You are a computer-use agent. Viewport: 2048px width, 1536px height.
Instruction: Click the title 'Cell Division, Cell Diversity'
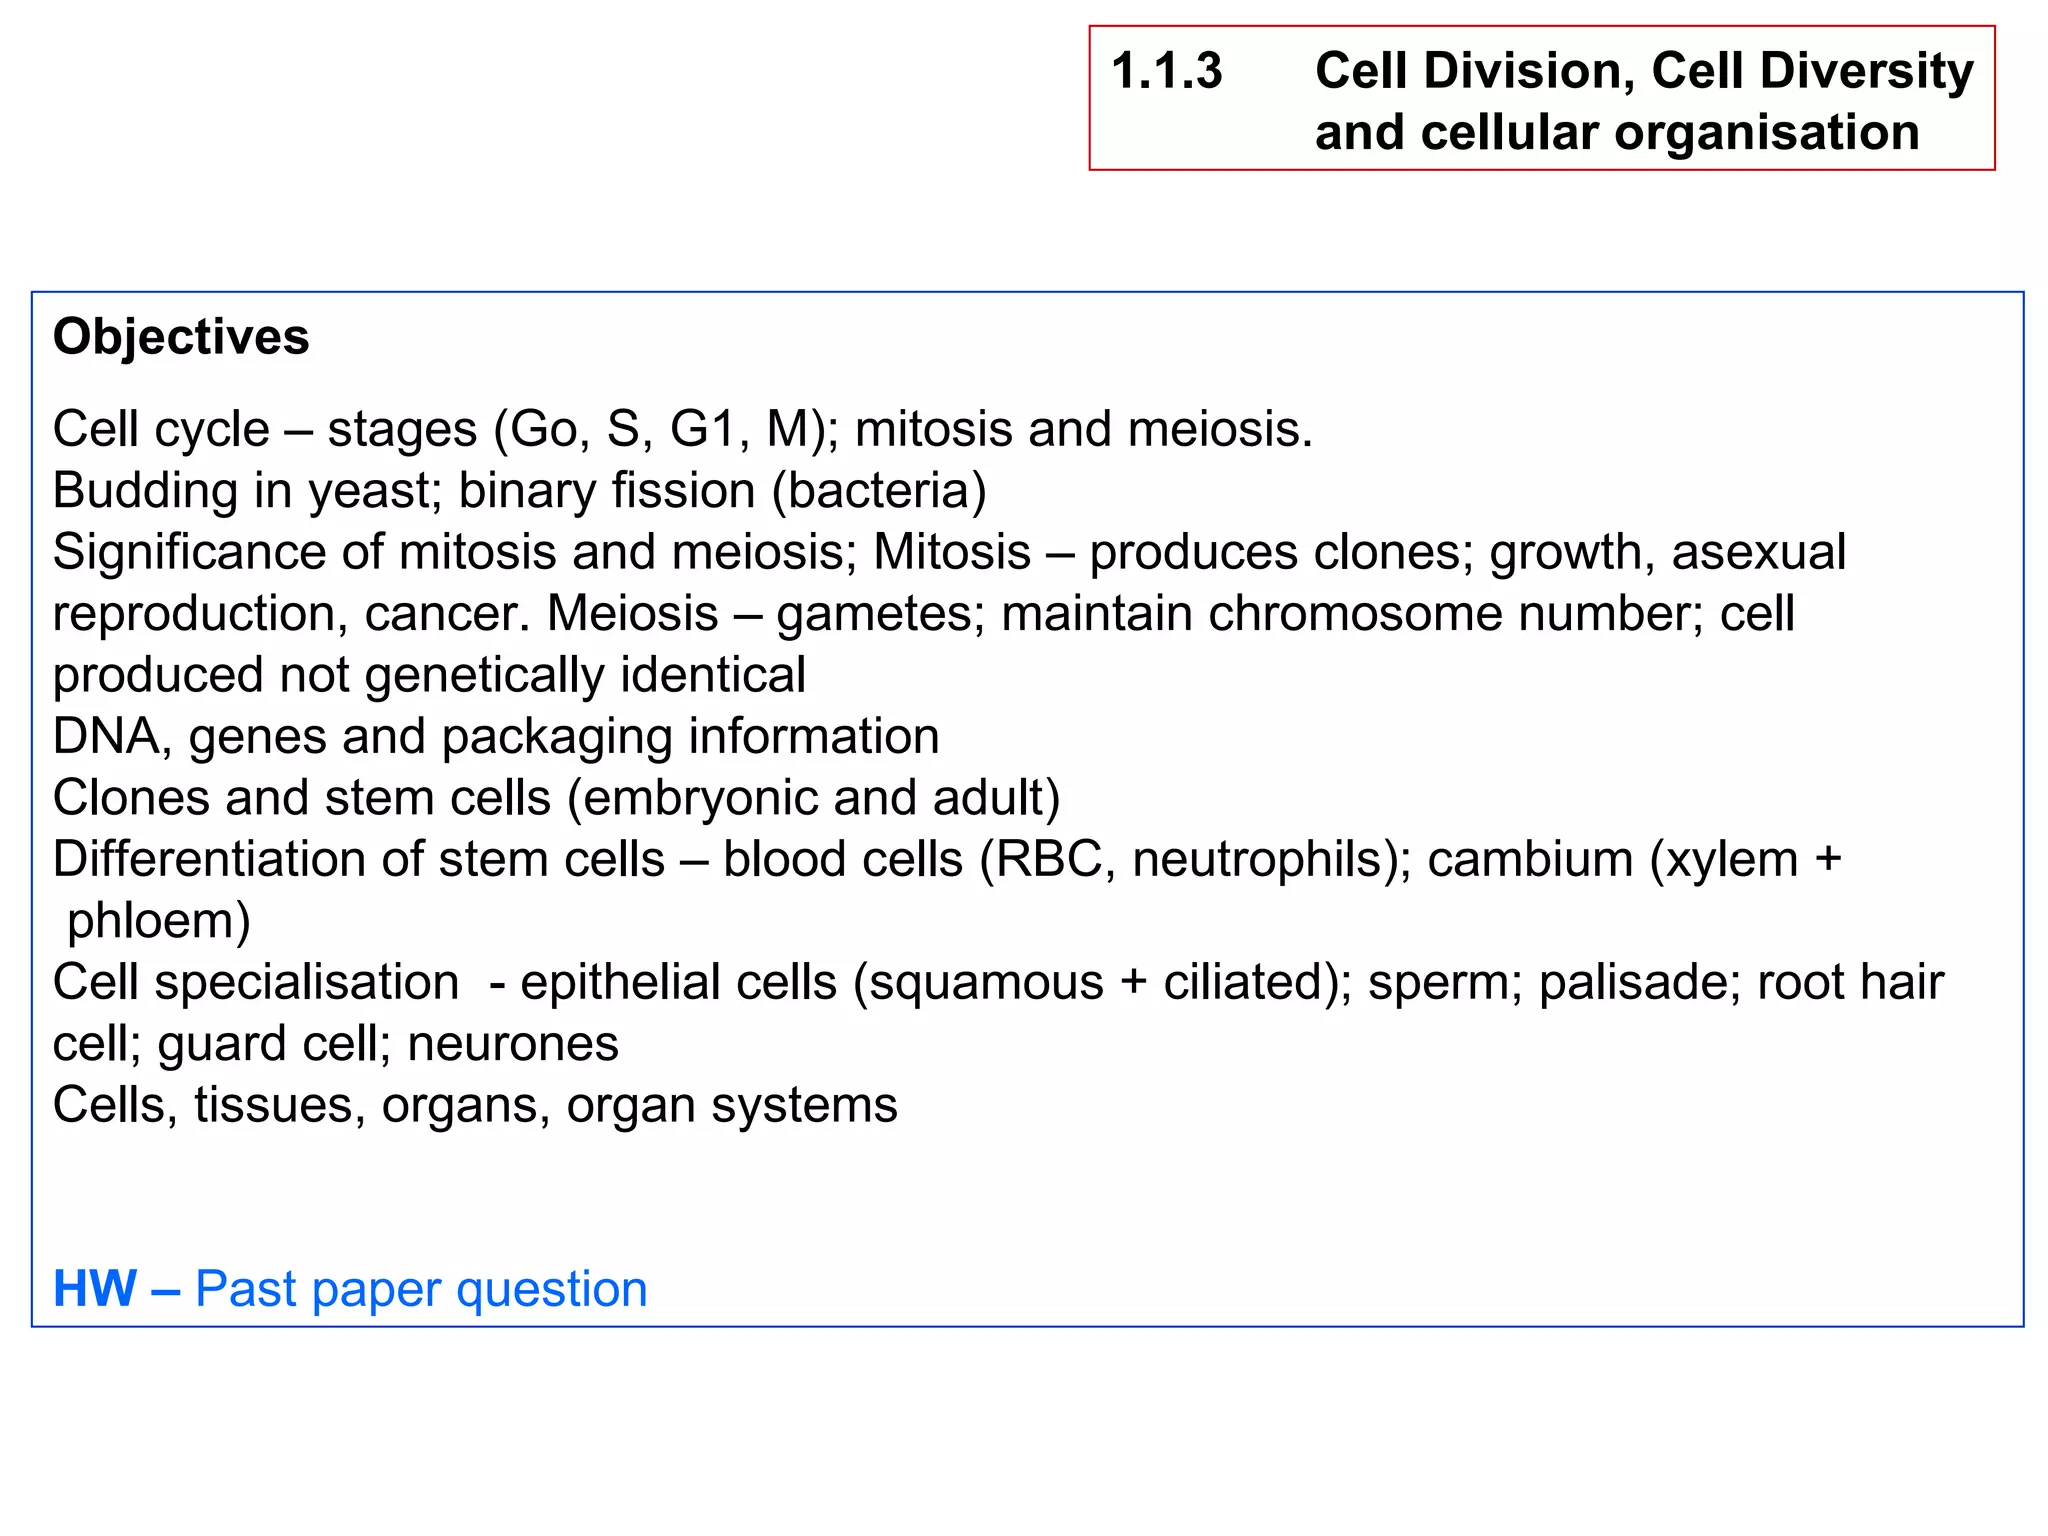click(1644, 72)
